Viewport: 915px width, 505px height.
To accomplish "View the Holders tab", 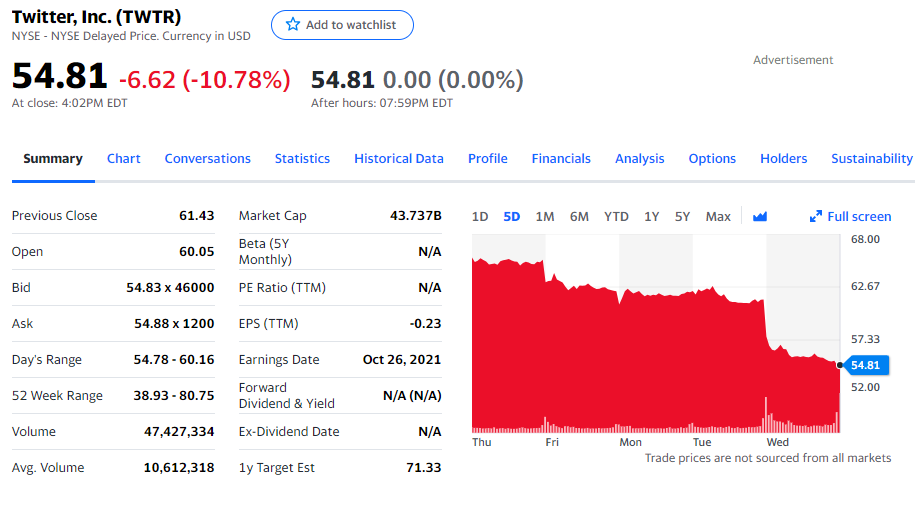I will tap(784, 158).
